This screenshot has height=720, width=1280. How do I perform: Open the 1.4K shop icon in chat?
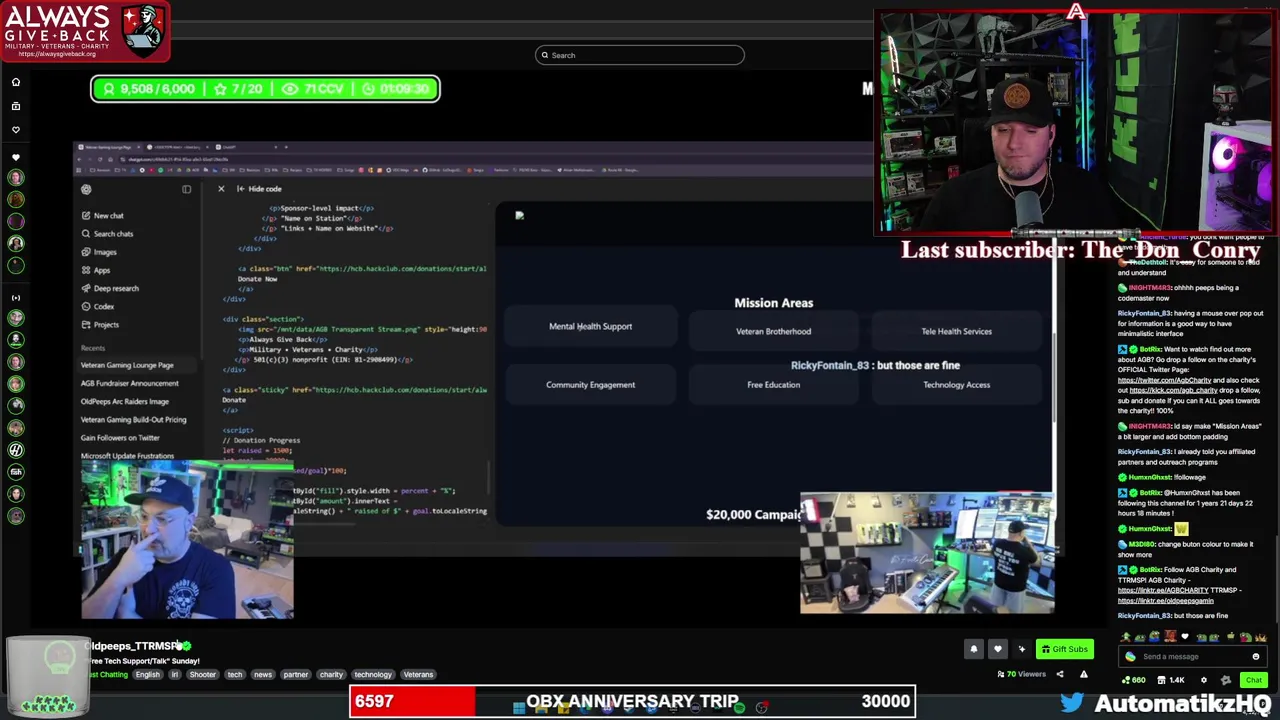click(1172, 680)
